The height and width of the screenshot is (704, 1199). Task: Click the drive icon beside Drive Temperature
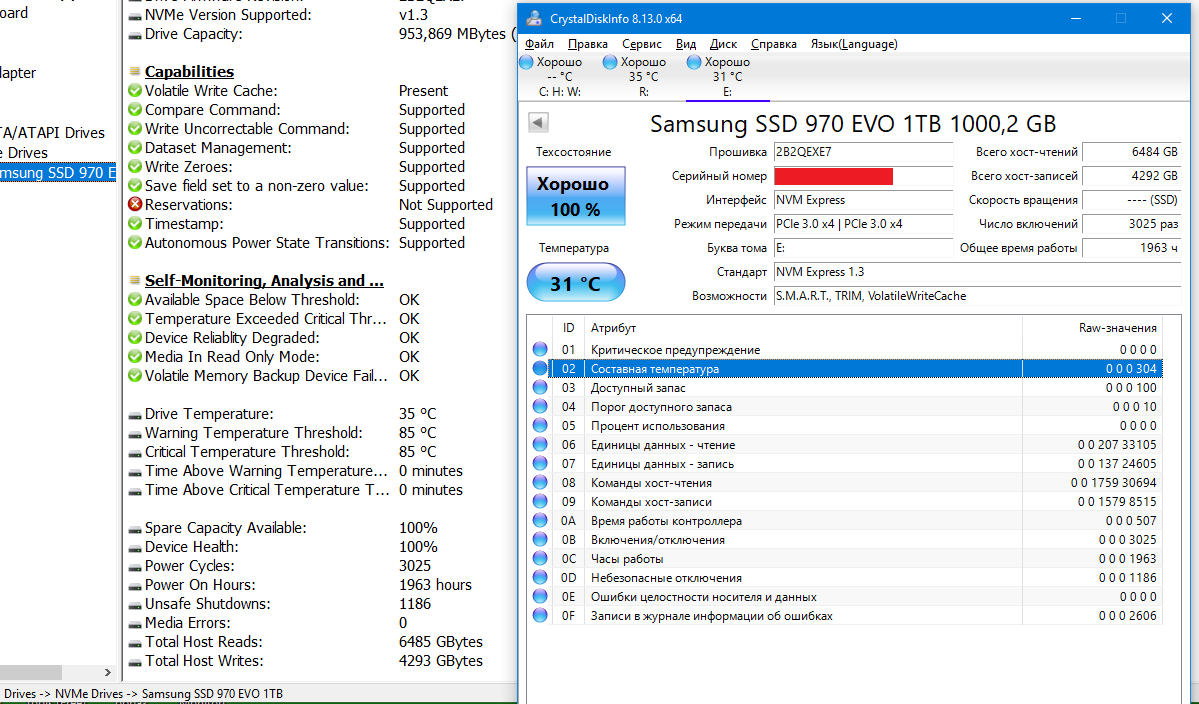pyautogui.click(x=135, y=415)
